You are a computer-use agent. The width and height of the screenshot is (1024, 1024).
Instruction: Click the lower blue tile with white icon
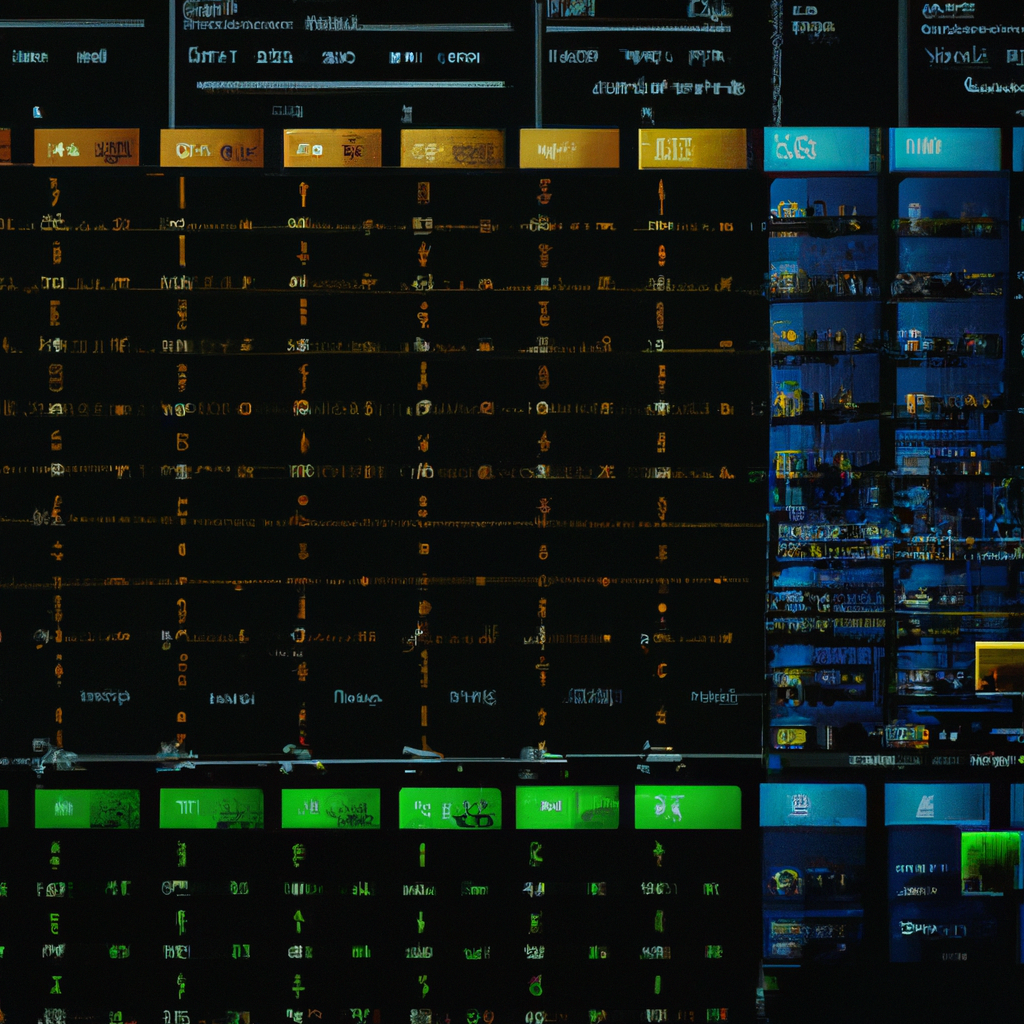812,804
